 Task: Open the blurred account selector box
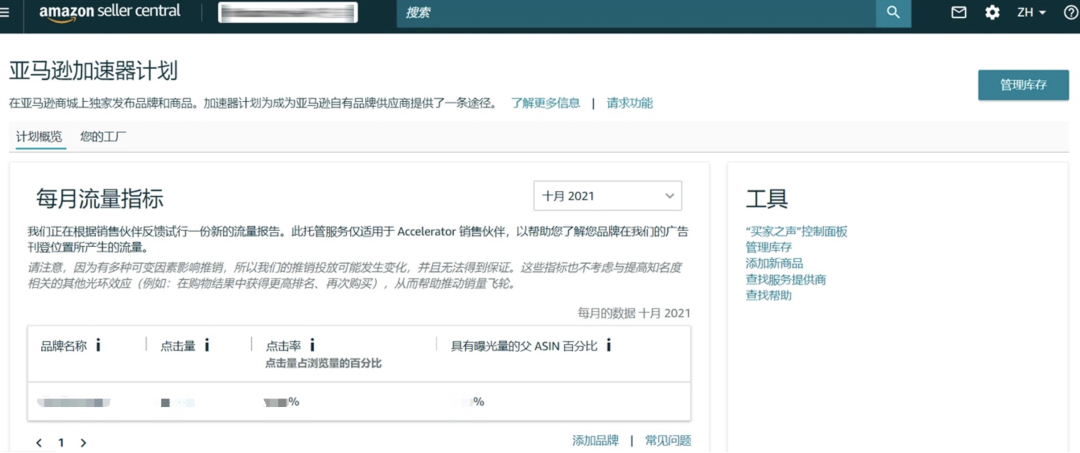coord(288,12)
